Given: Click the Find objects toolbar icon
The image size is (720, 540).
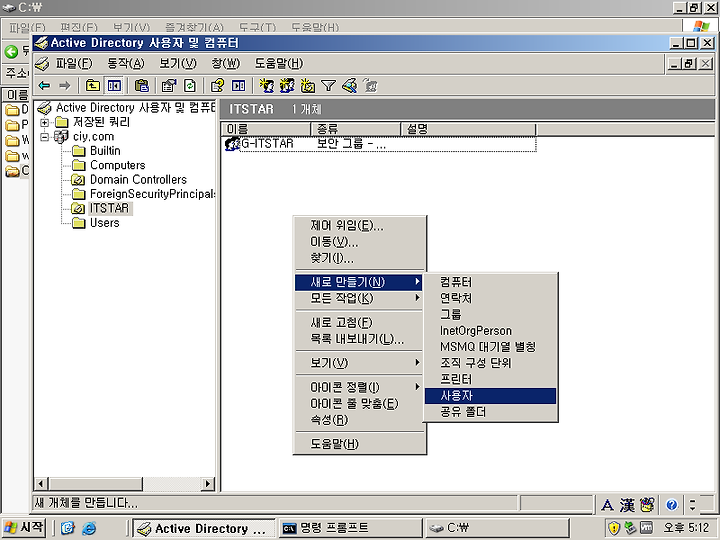Looking at the screenshot, I should [x=349, y=85].
